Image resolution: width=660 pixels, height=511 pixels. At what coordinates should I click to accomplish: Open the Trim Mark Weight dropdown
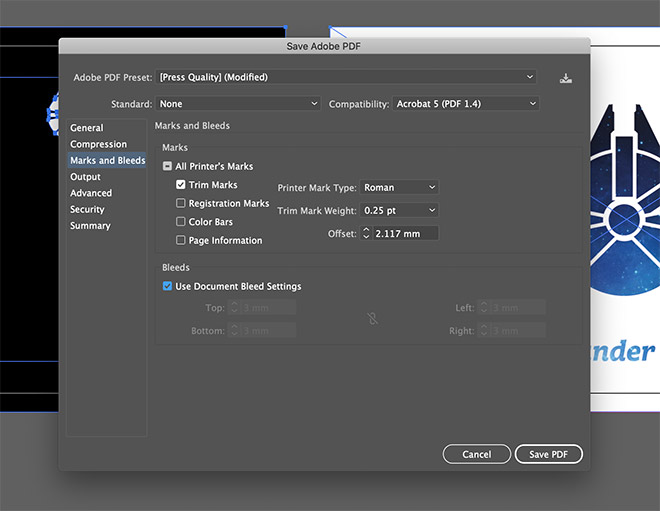pyautogui.click(x=399, y=210)
